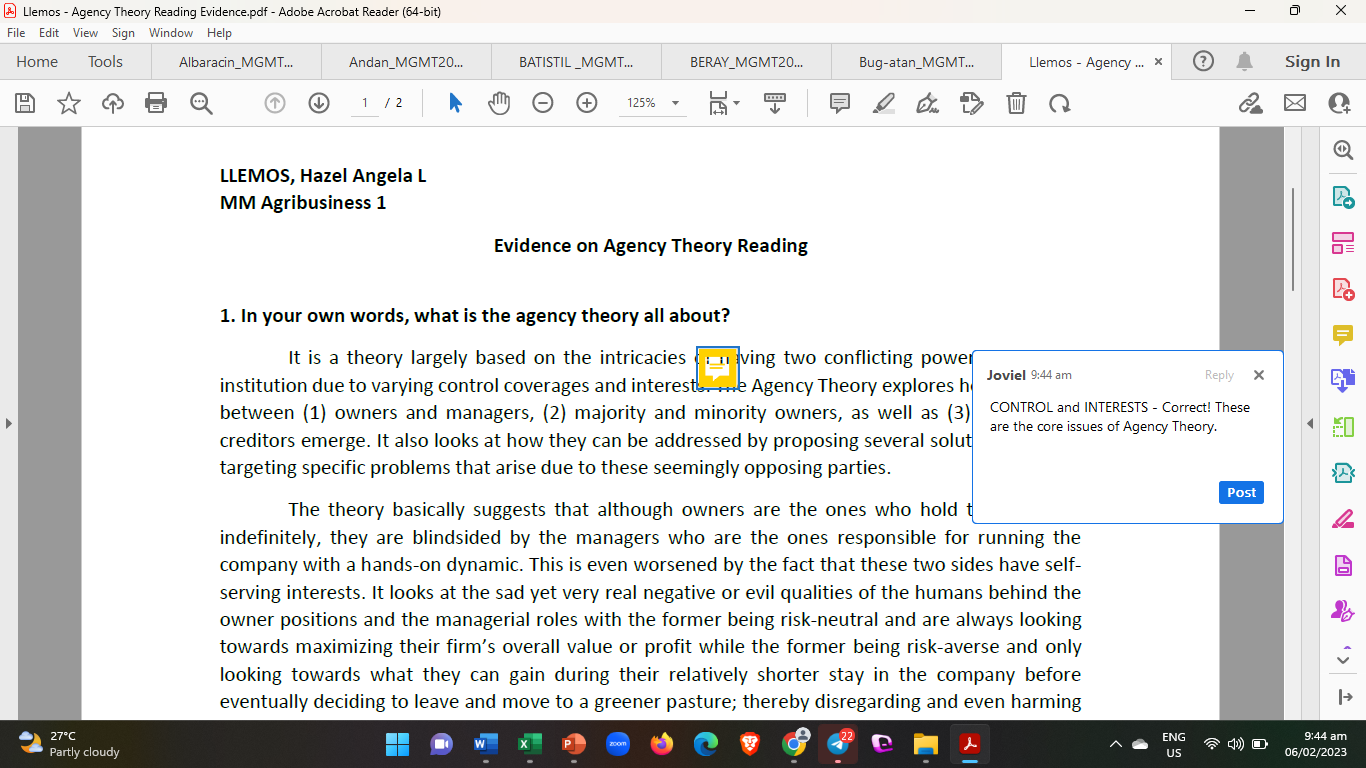Screen dimensions: 1366x768
Task: Select the highlight text pen tool
Action: (x=883, y=103)
